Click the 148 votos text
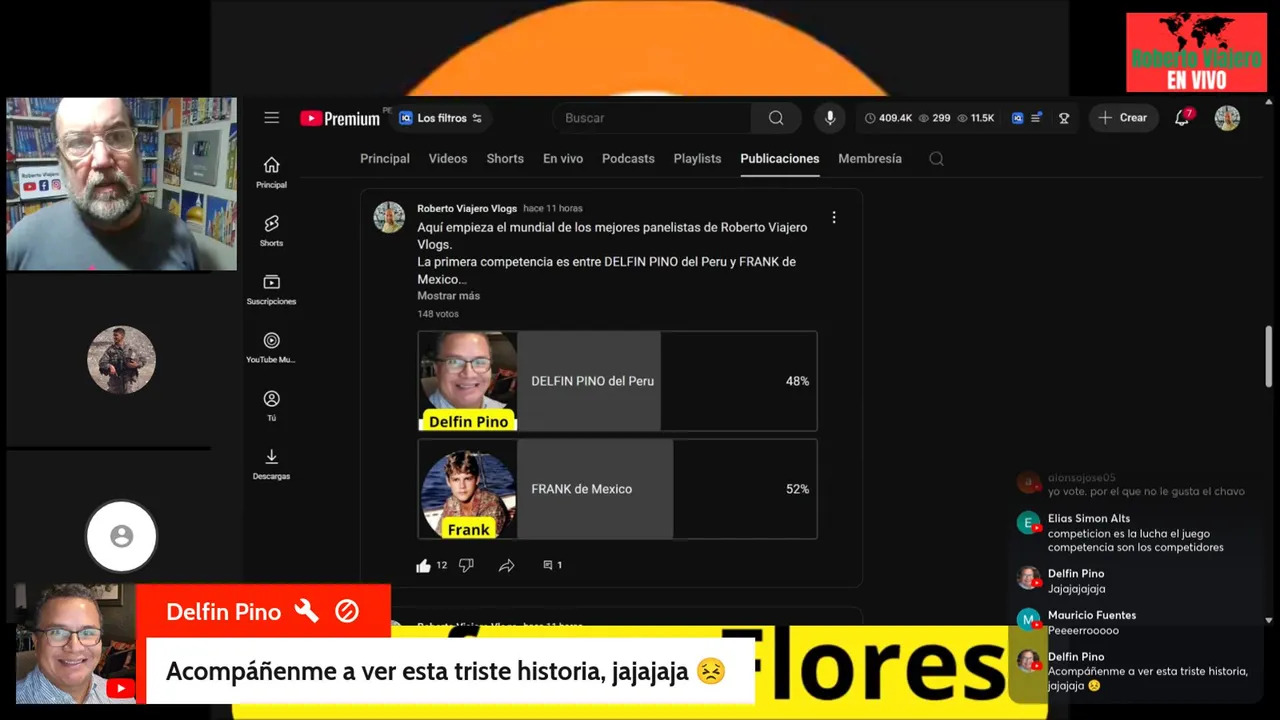The height and width of the screenshot is (720, 1280). pyautogui.click(x=438, y=314)
